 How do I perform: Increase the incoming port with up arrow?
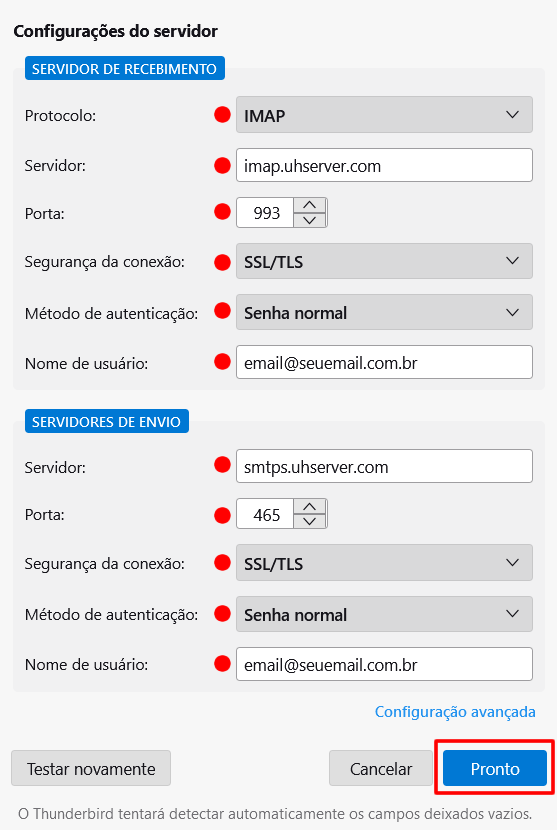pyautogui.click(x=310, y=205)
